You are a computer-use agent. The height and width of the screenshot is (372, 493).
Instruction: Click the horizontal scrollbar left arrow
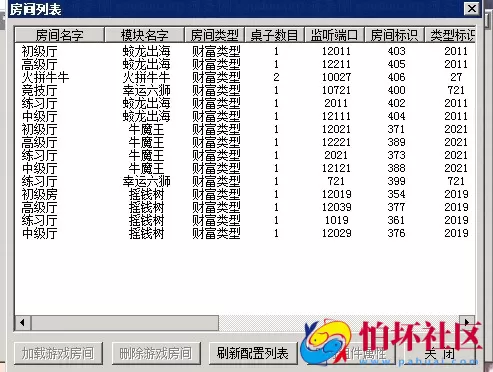(23, 322)
